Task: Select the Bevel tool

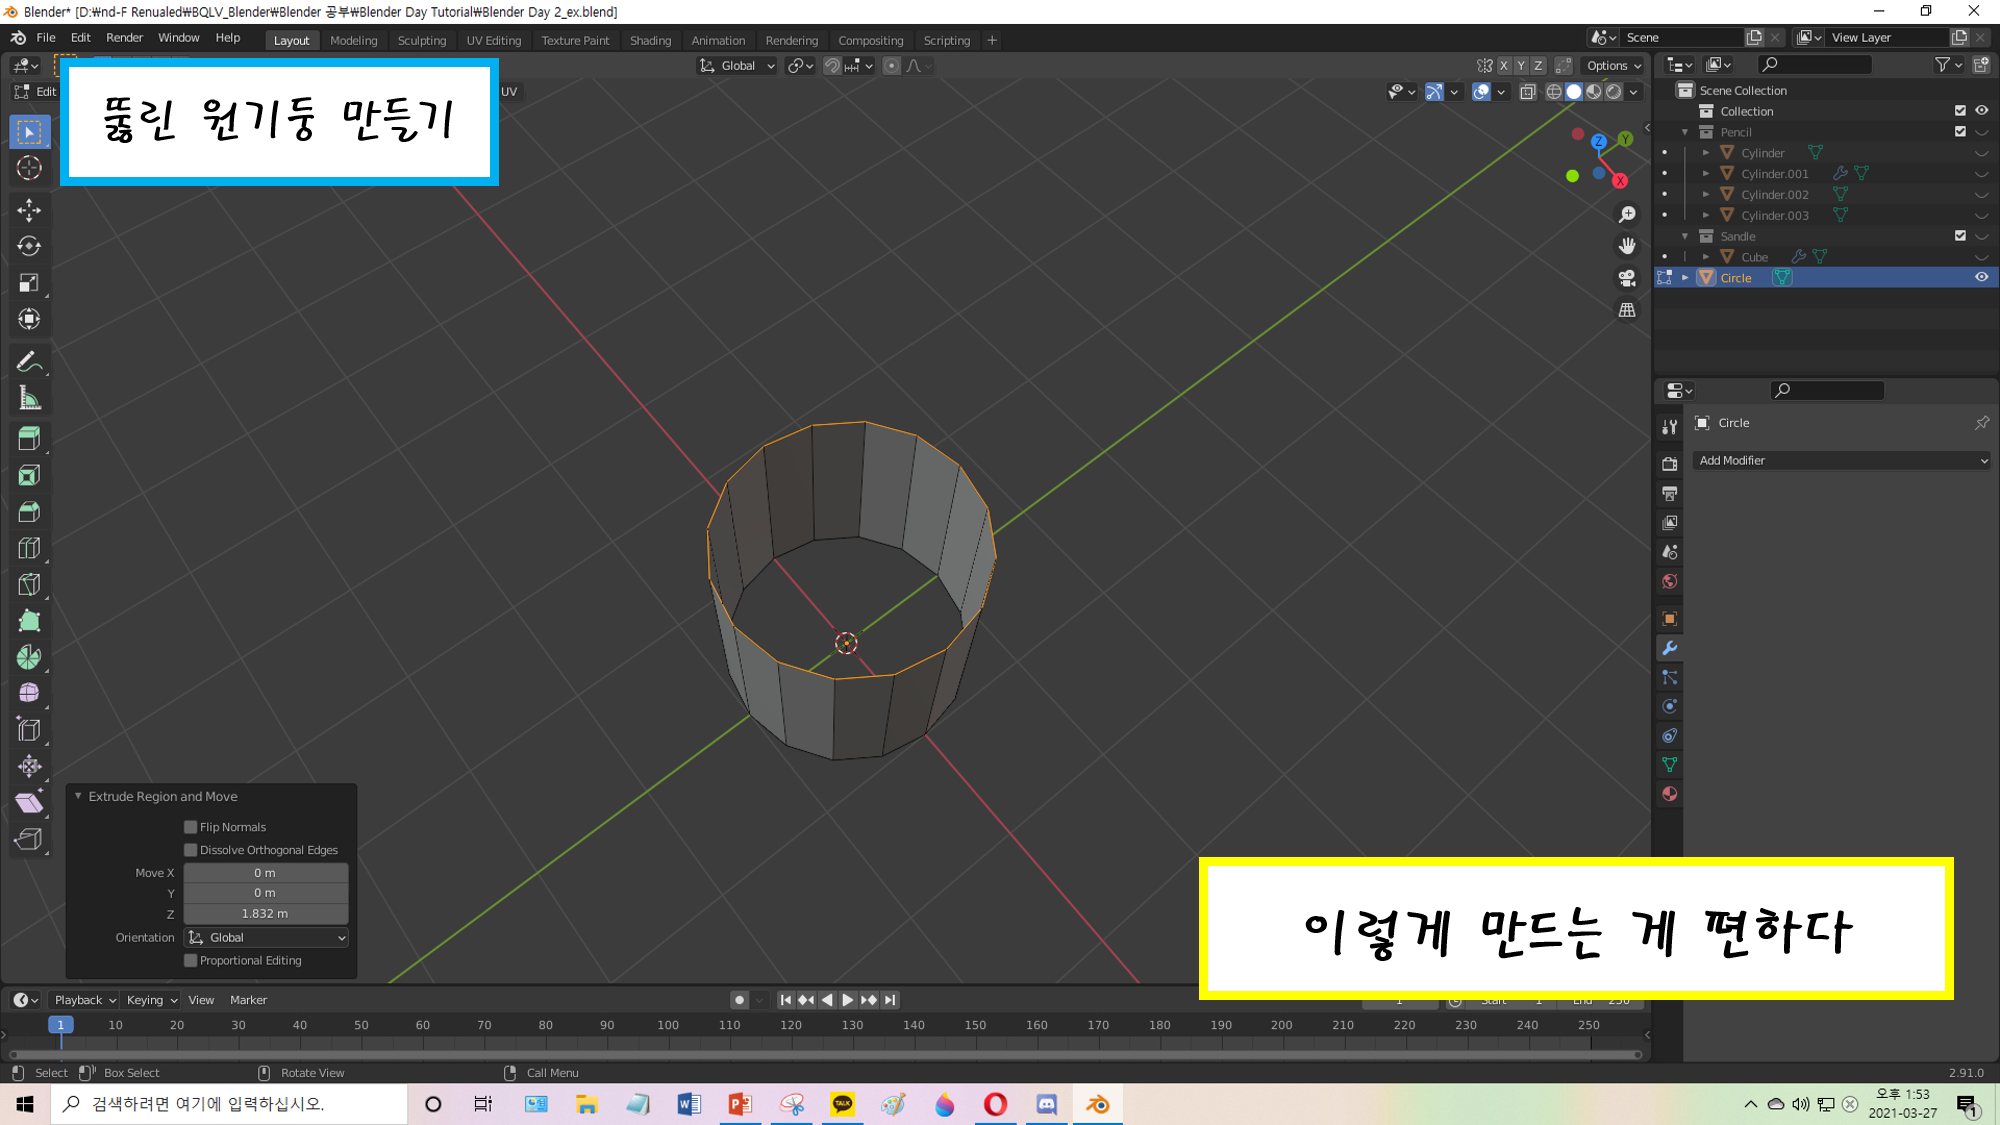Action: [29, 512]
